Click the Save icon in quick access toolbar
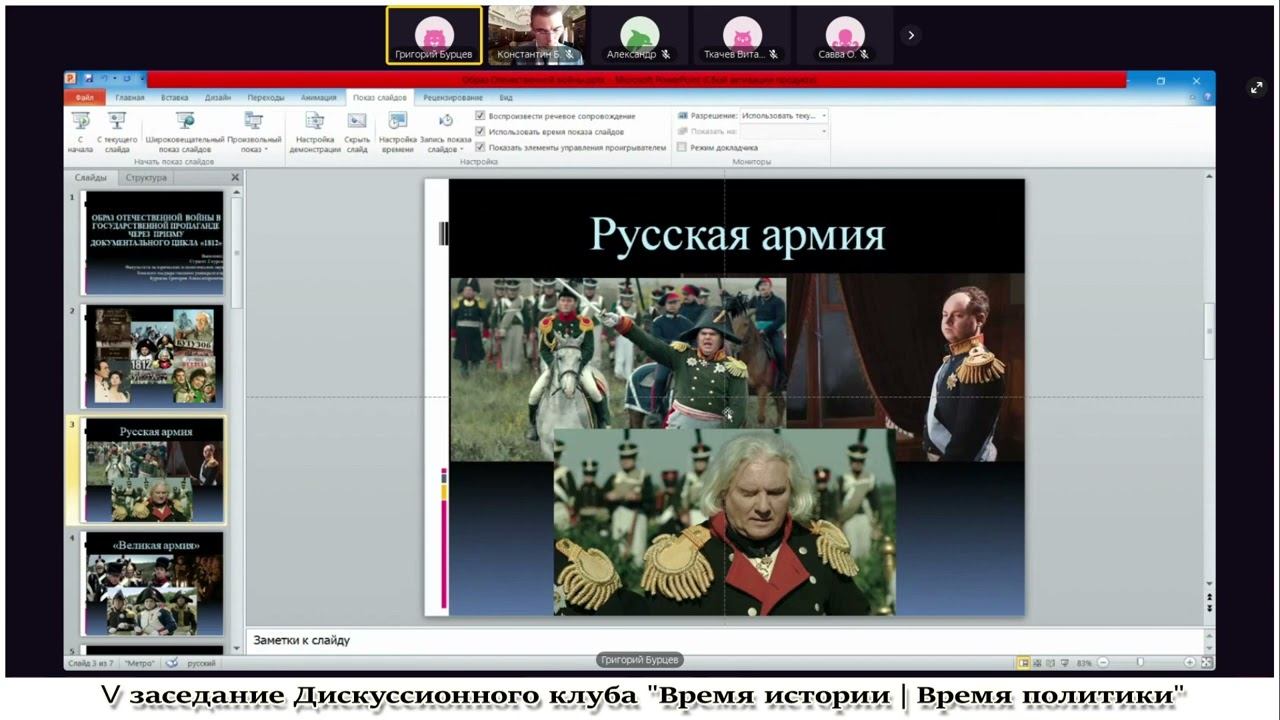The width and height of the screenshot is (1280, 720). tap(88, 79)
